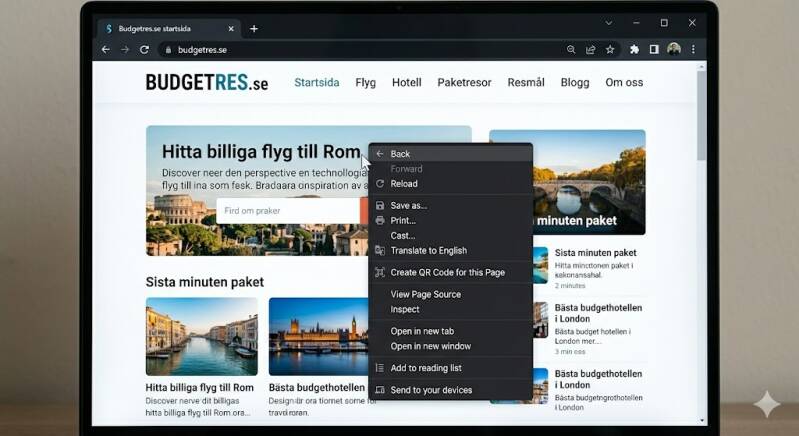This screenshot has height=436, width=799.
Task: Open a new tab with plus button
Action: pyautogui.click(x=254, y=29)
